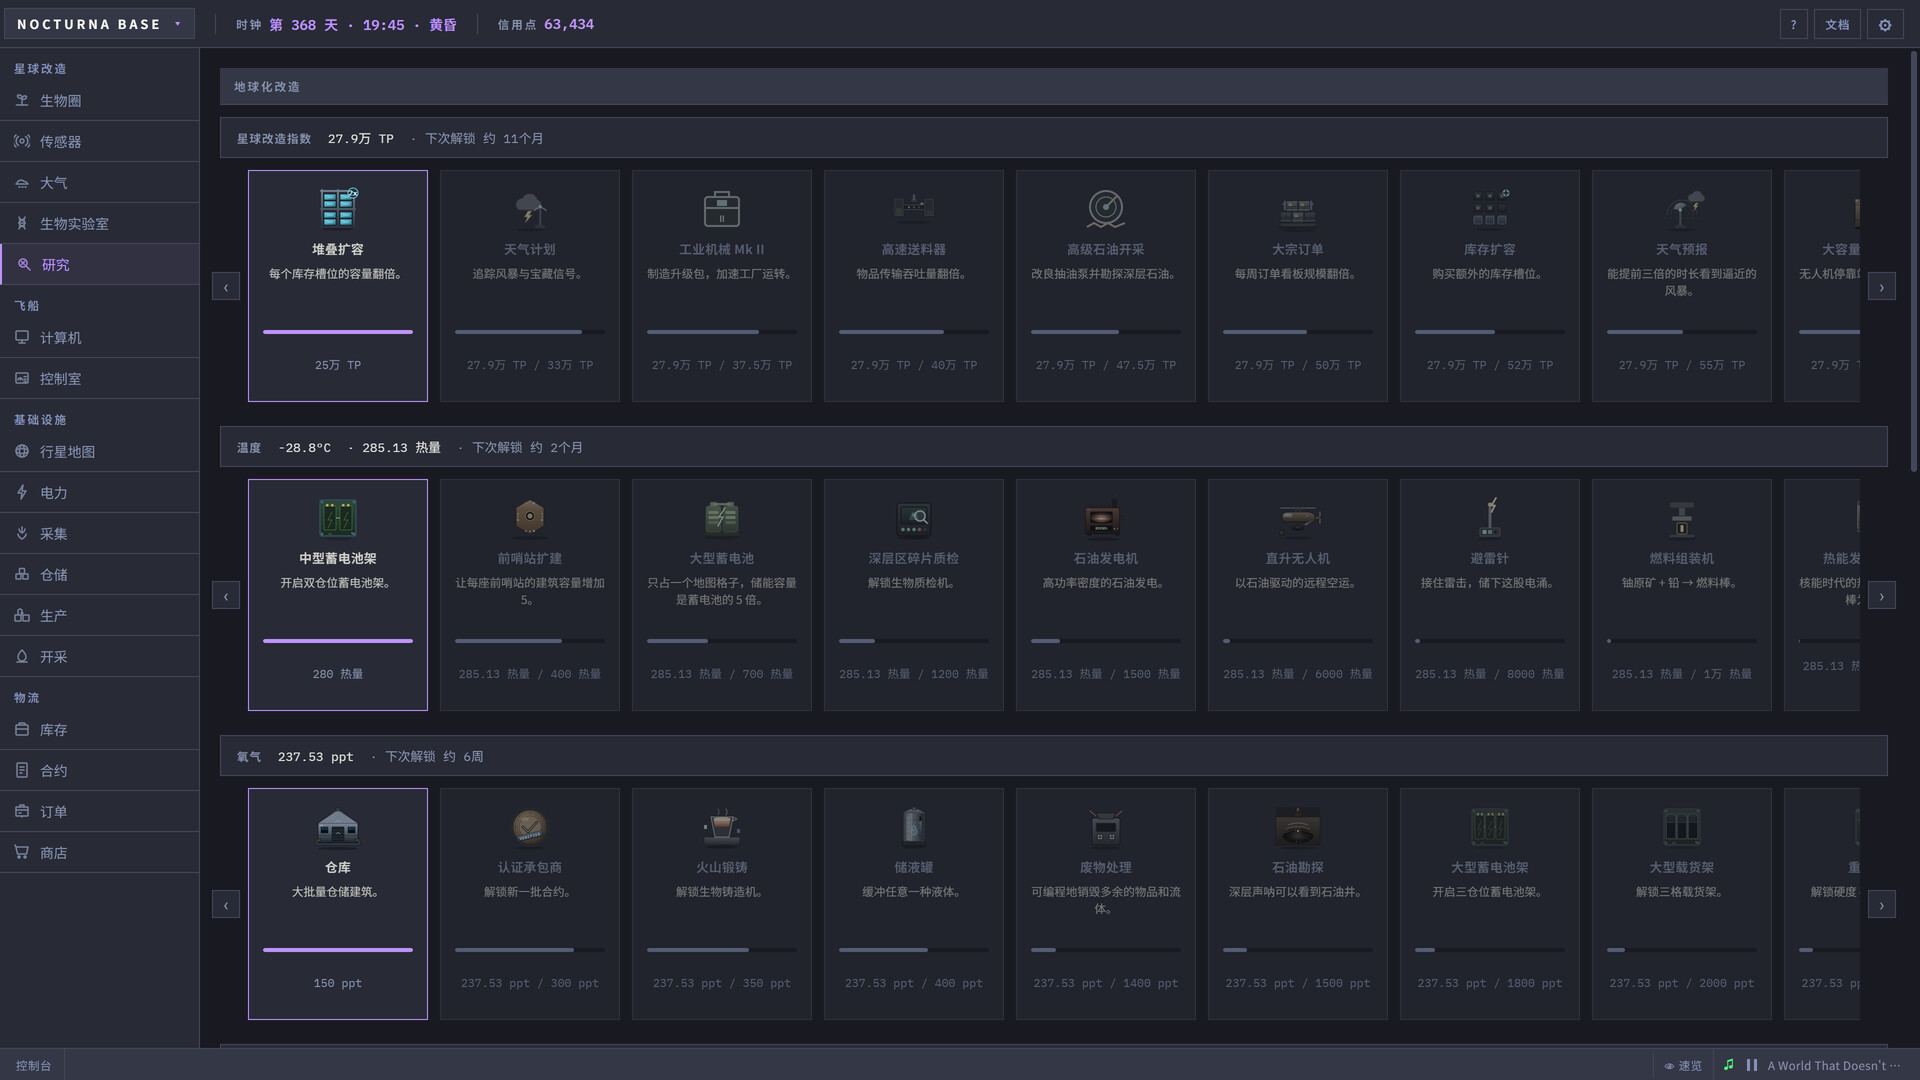The image size is (1920, 1080).
Task: Show next cards in the 温度 row
Action: pyautogui.click(x=1881, y=596)
